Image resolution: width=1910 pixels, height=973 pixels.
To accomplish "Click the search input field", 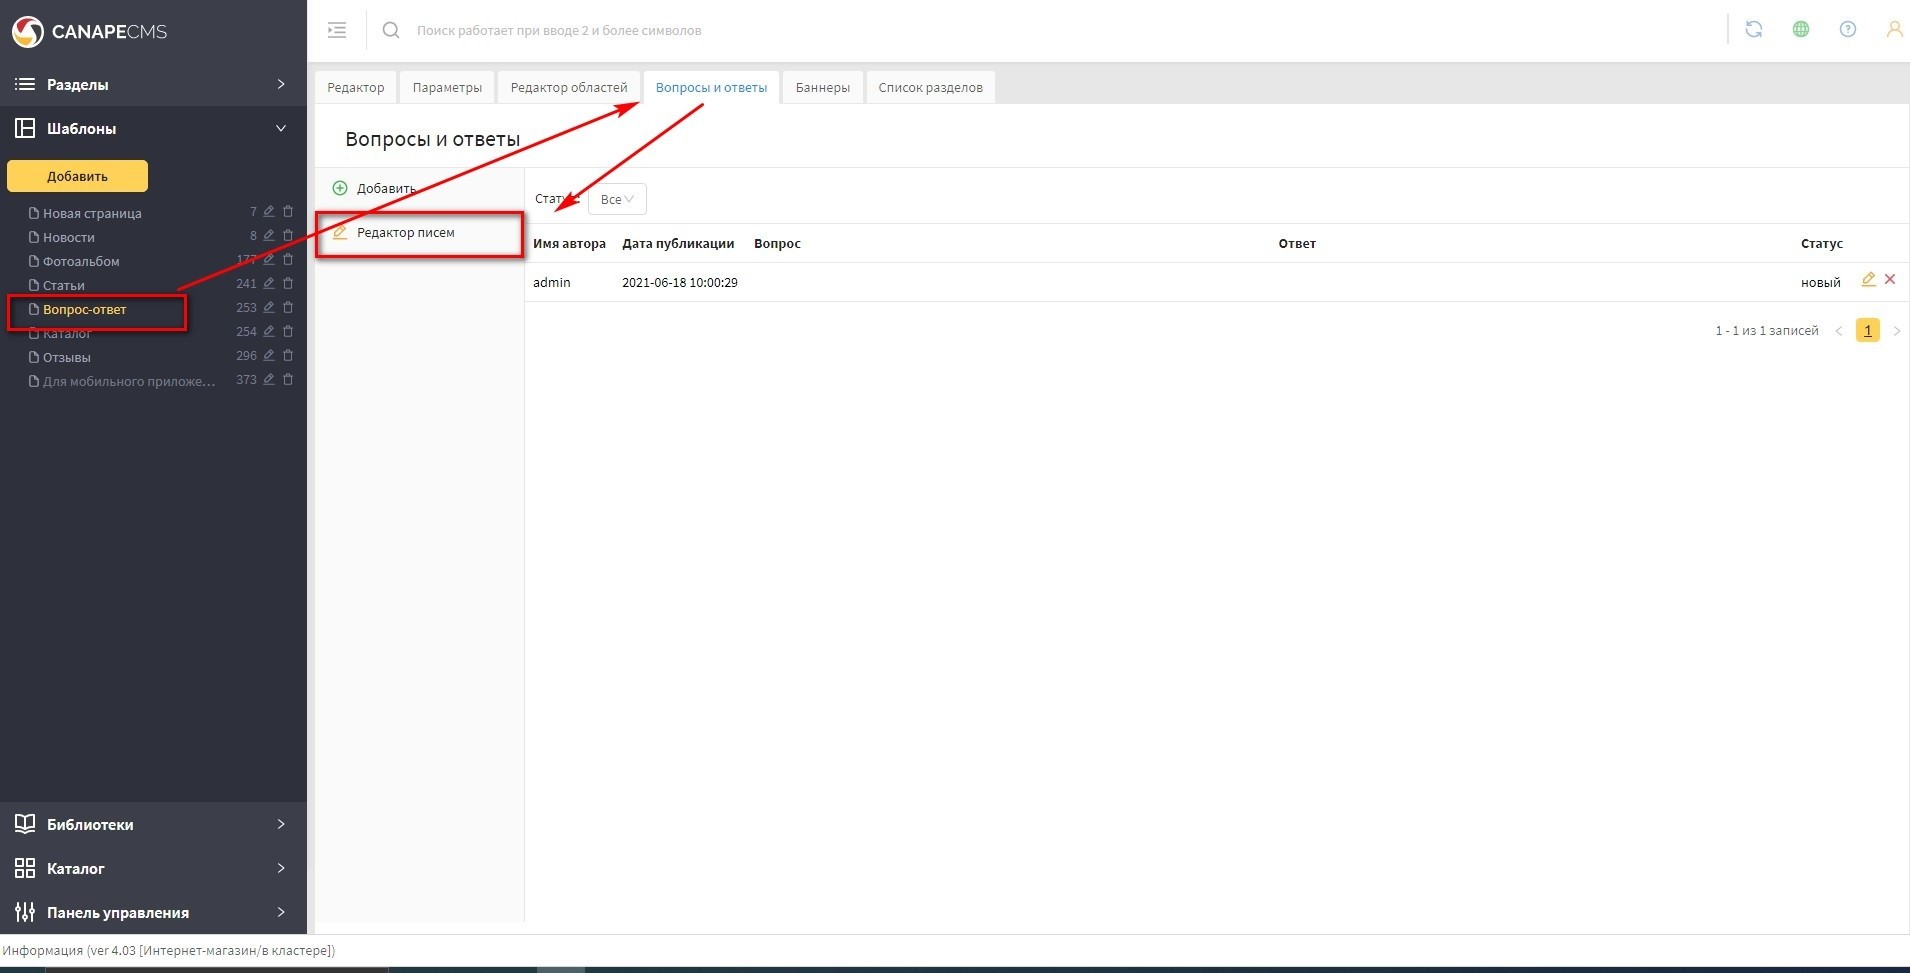I will (x=700, y=31).
